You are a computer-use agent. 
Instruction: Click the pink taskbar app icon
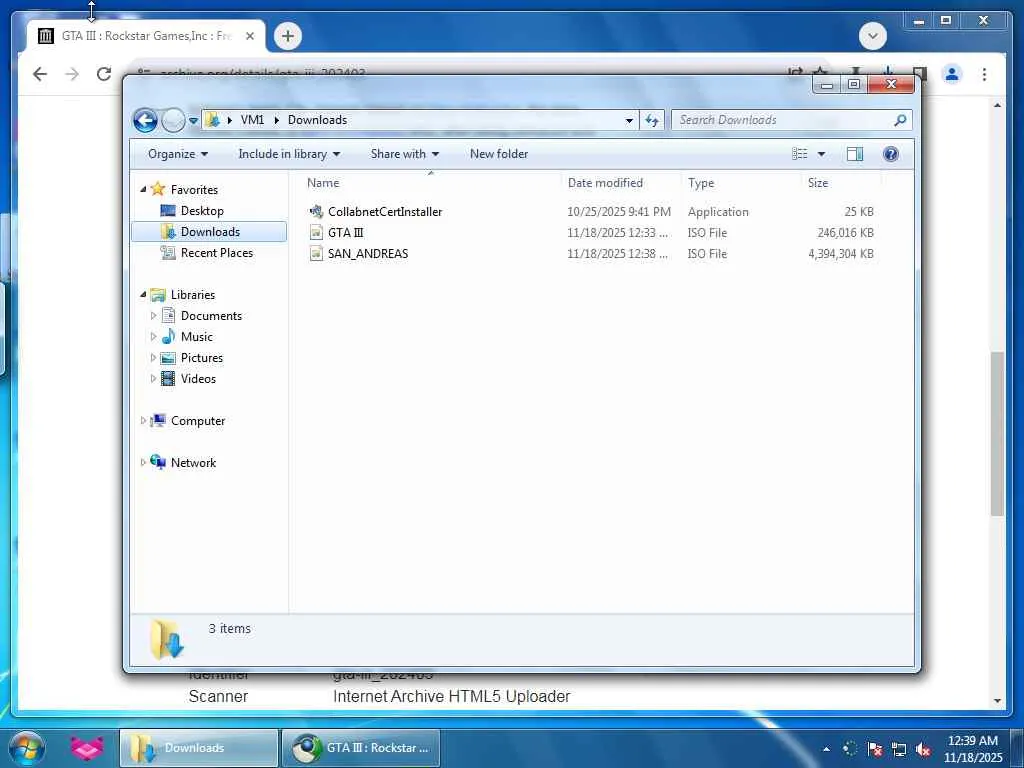point(87,748)
